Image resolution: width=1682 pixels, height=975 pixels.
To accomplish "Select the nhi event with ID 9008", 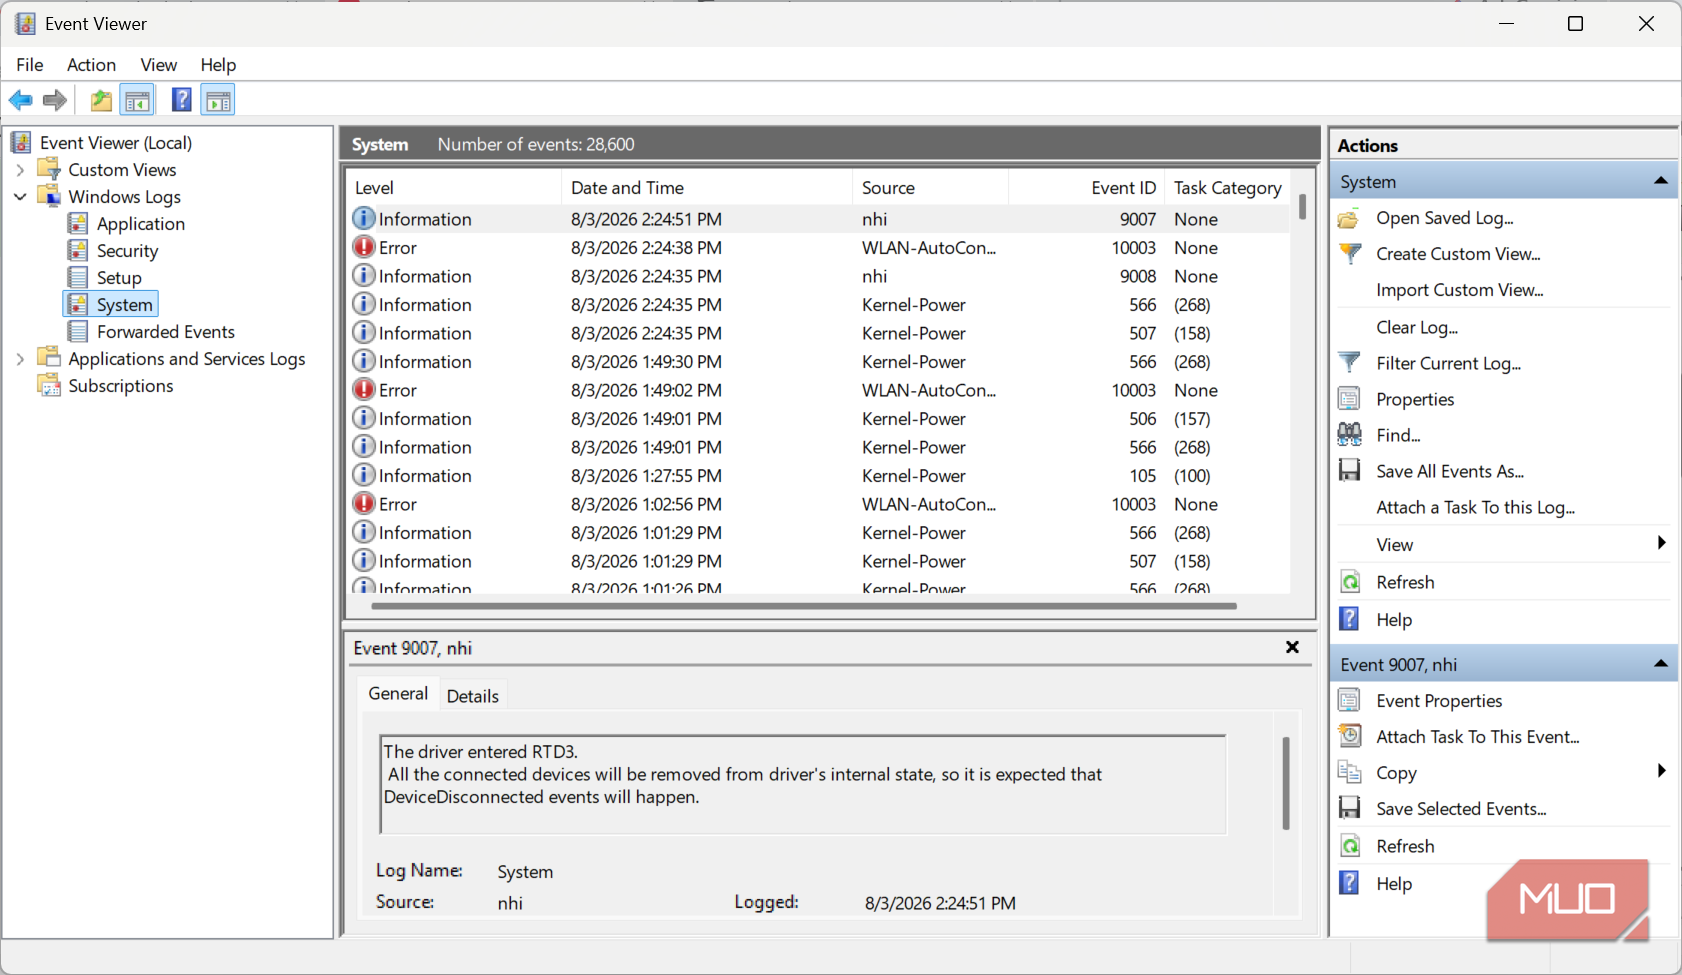I will (818, 276).
